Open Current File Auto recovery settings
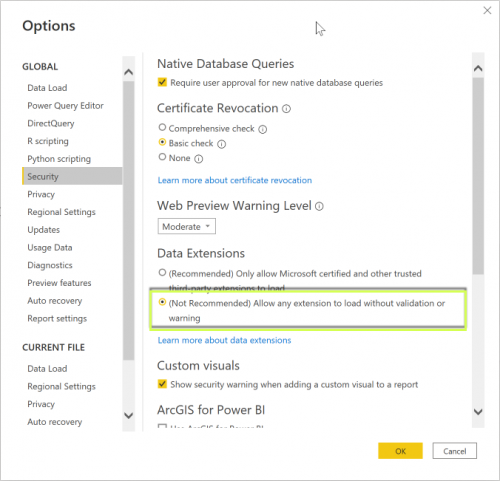The height and width of the screenshot is (481, 500). click(55, 422)
